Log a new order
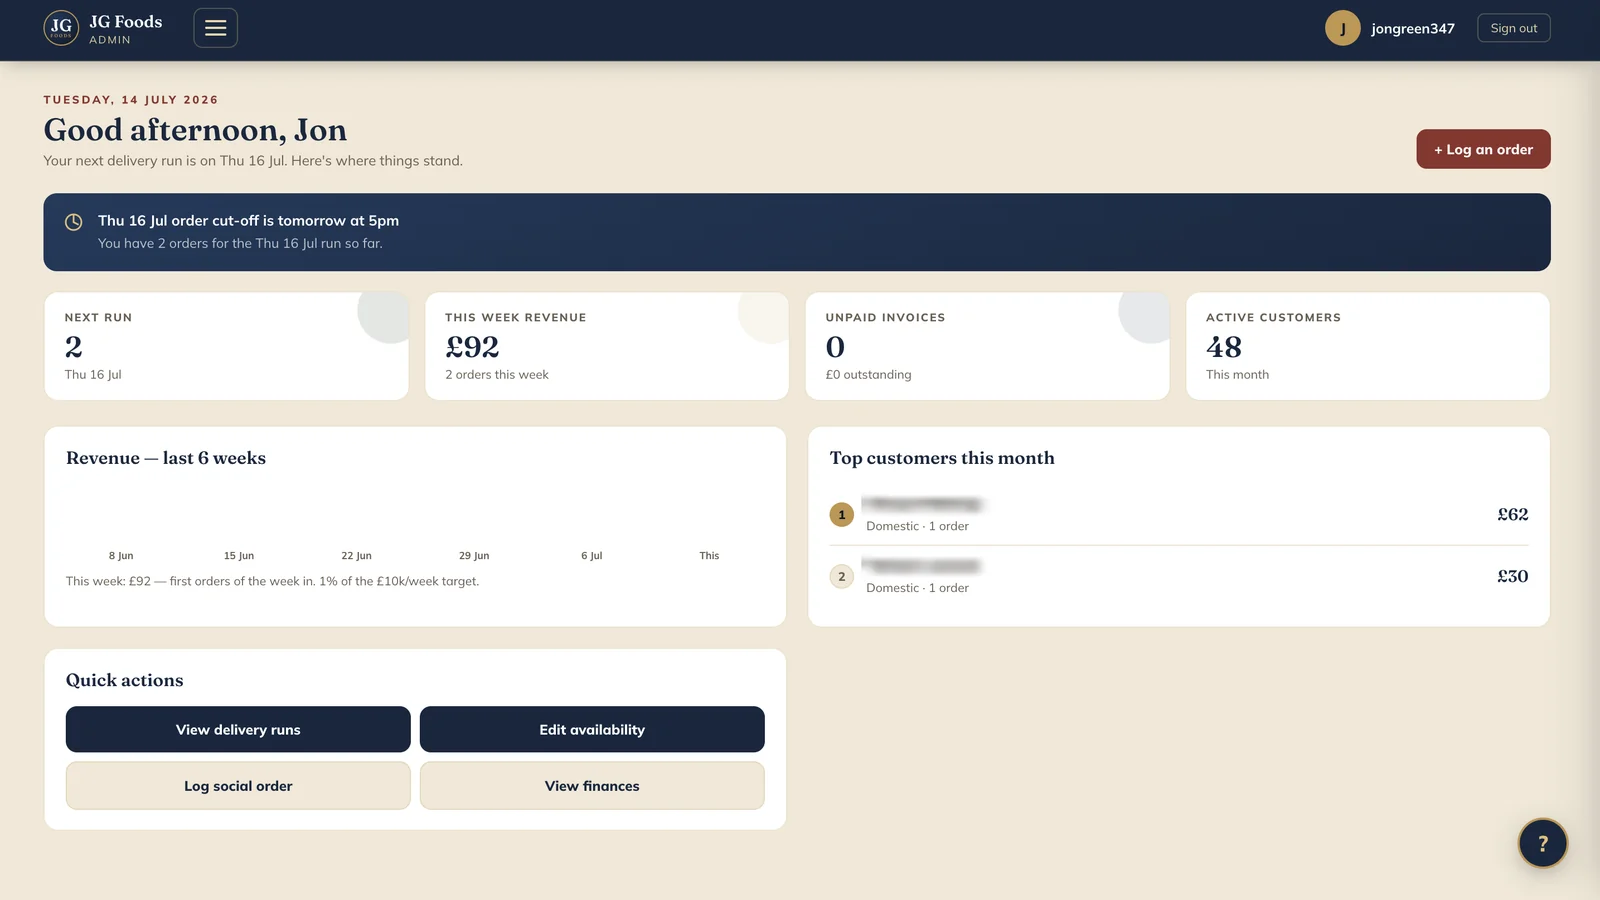1600x900 pixels. point(1483,149)
